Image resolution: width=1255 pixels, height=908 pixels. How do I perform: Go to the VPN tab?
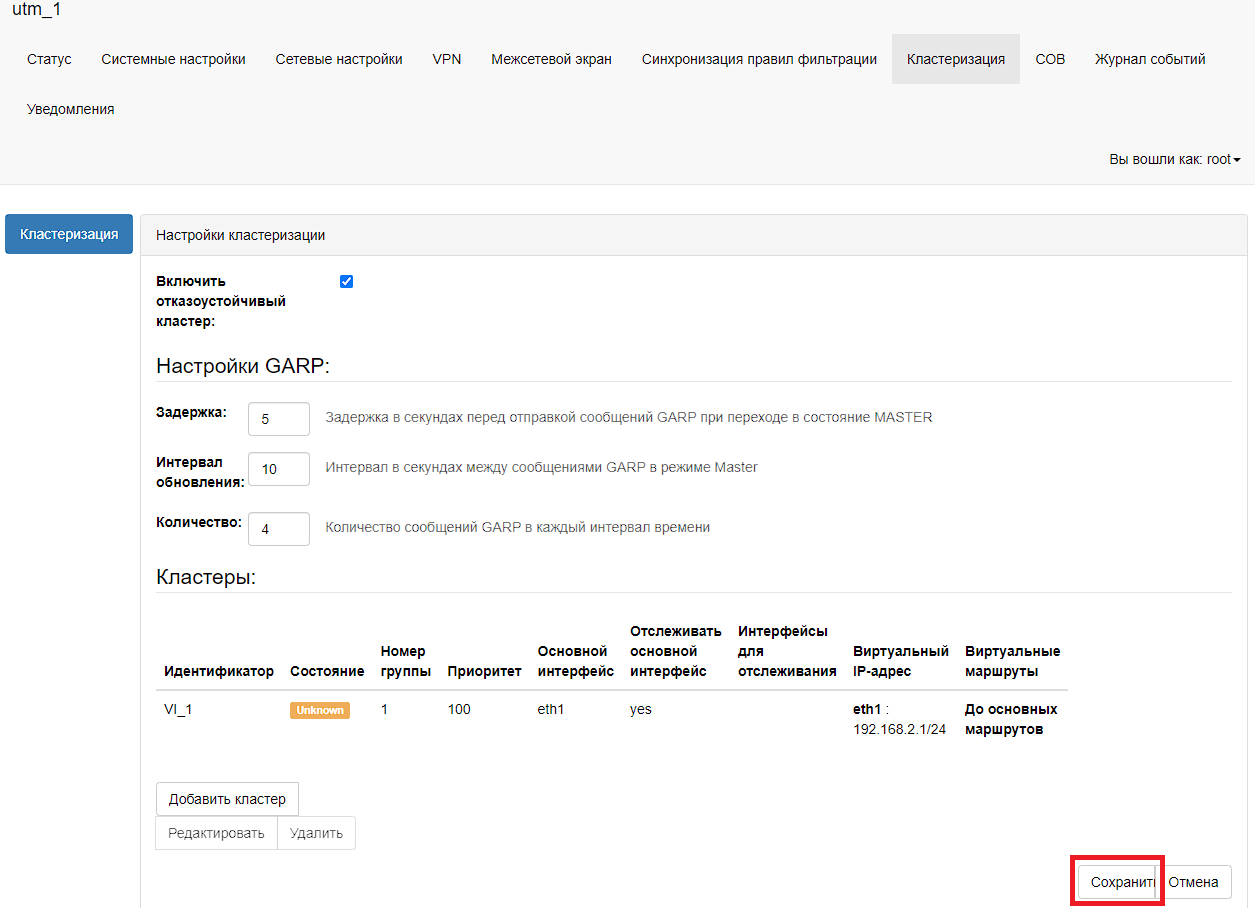click(x=447, y=59)
